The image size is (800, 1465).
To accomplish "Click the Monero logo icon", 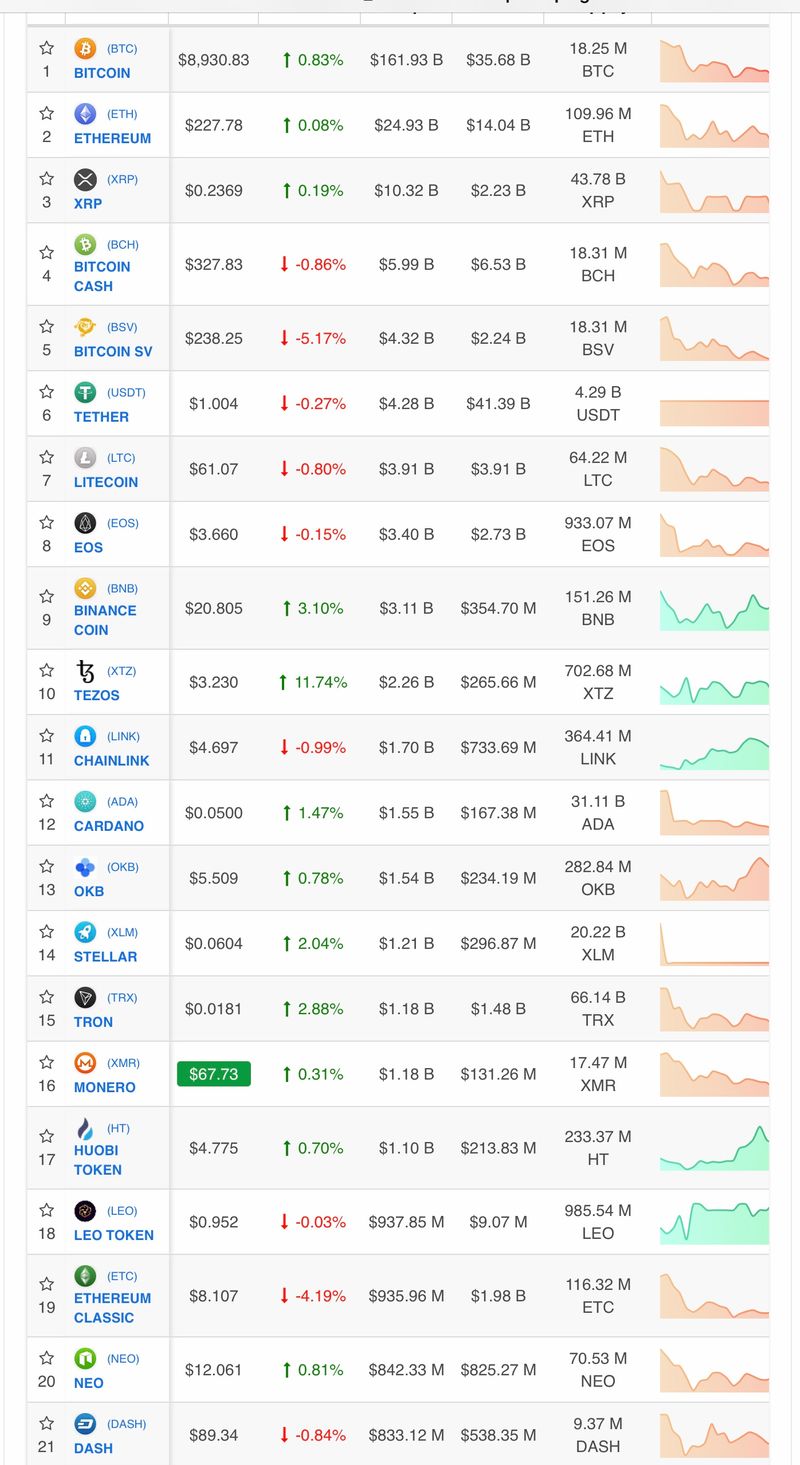I will pyautogui.click(x=85, y=1063).
